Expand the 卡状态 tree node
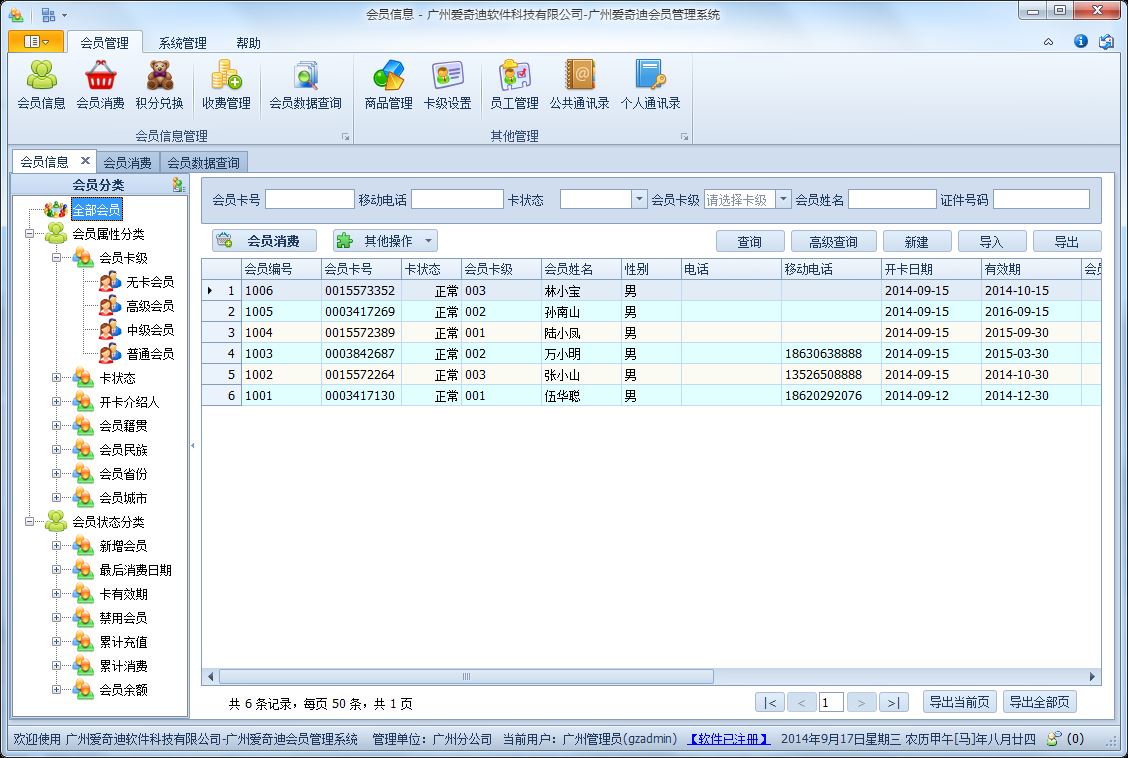 click(56, 378)
